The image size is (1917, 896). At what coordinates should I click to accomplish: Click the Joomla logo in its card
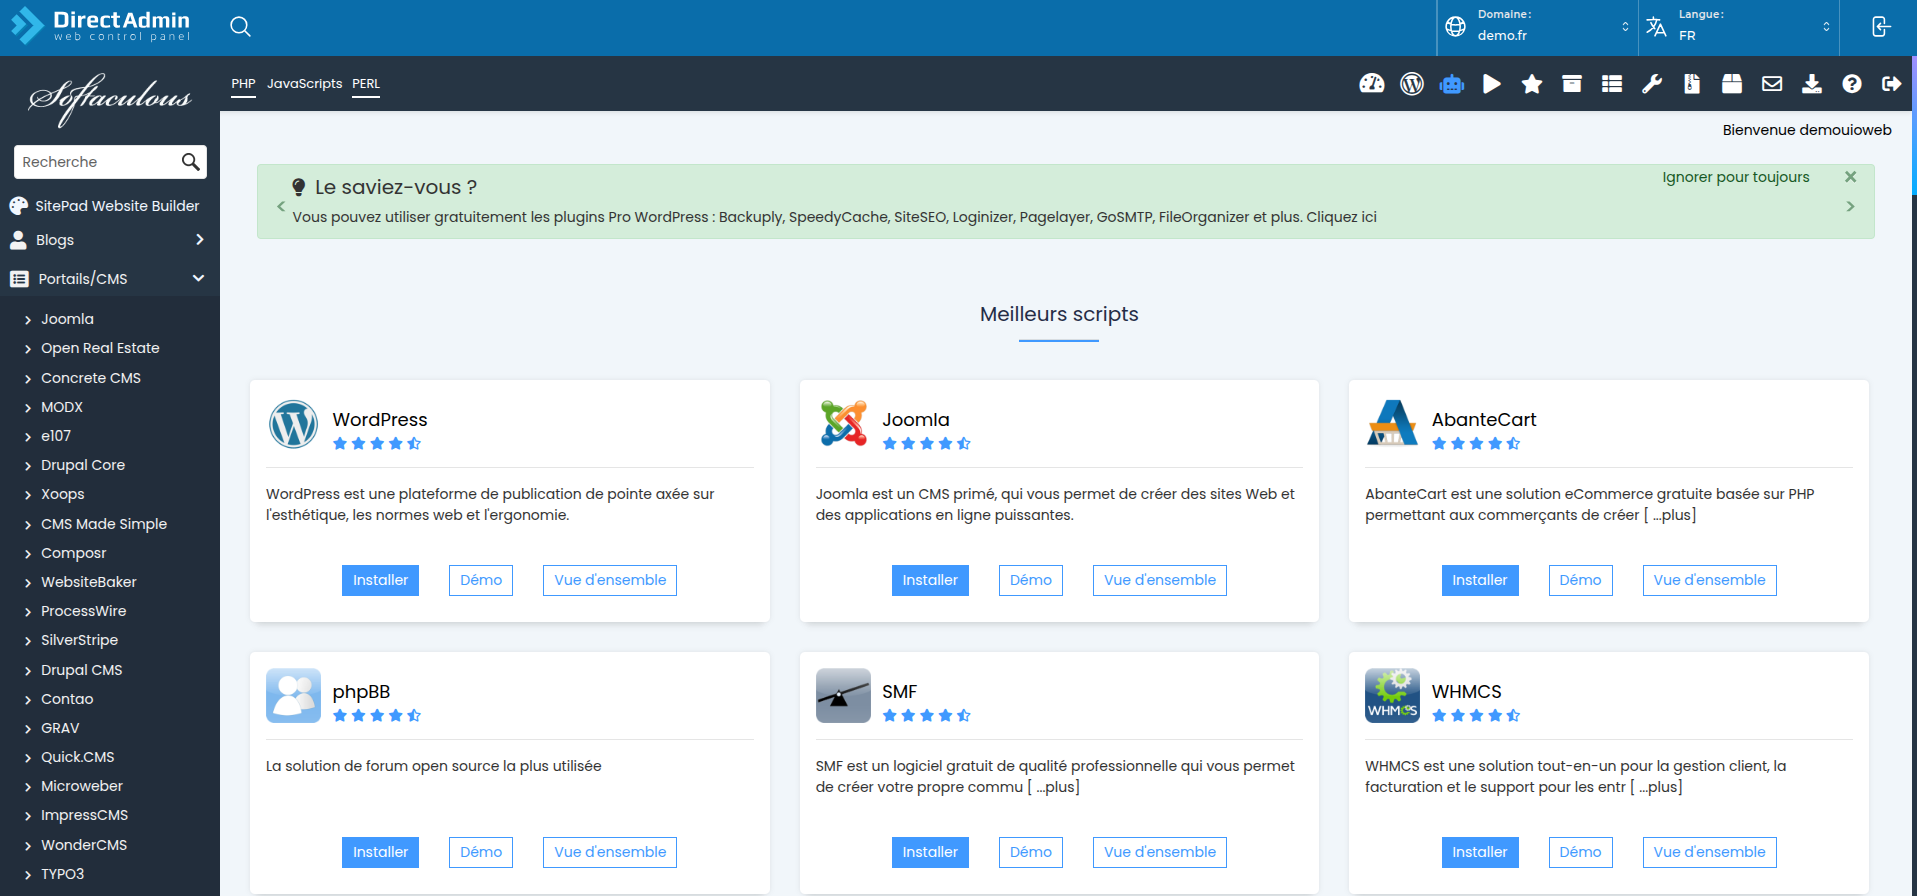point(843,423)
